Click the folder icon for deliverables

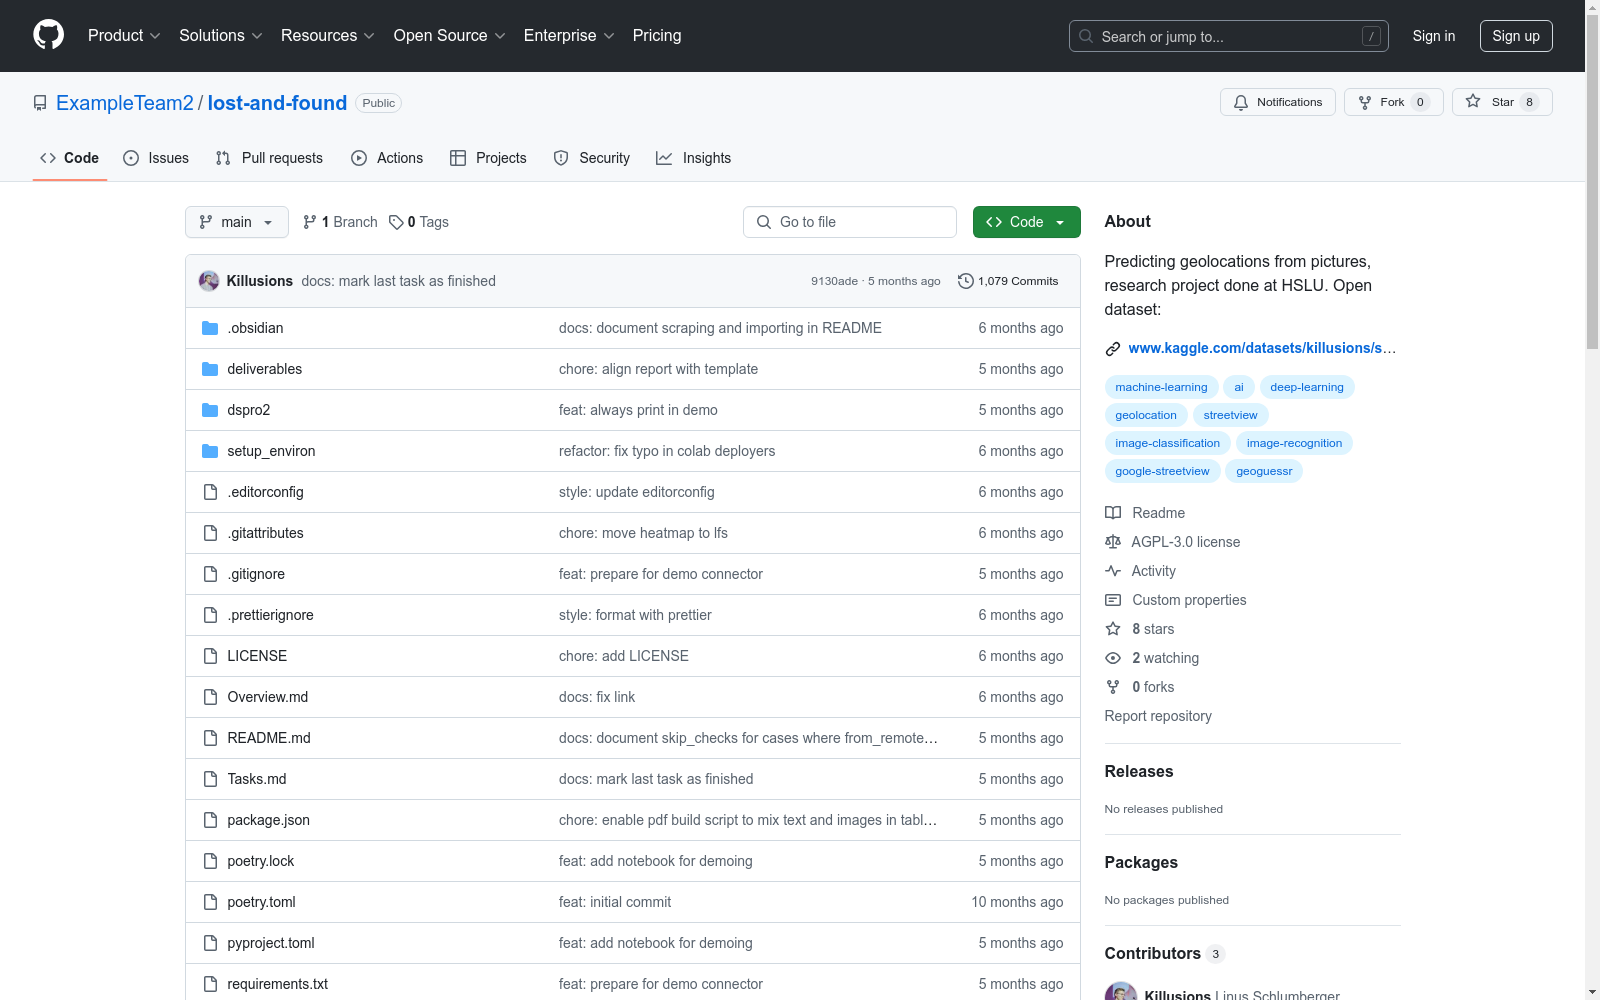pos(210,369)
